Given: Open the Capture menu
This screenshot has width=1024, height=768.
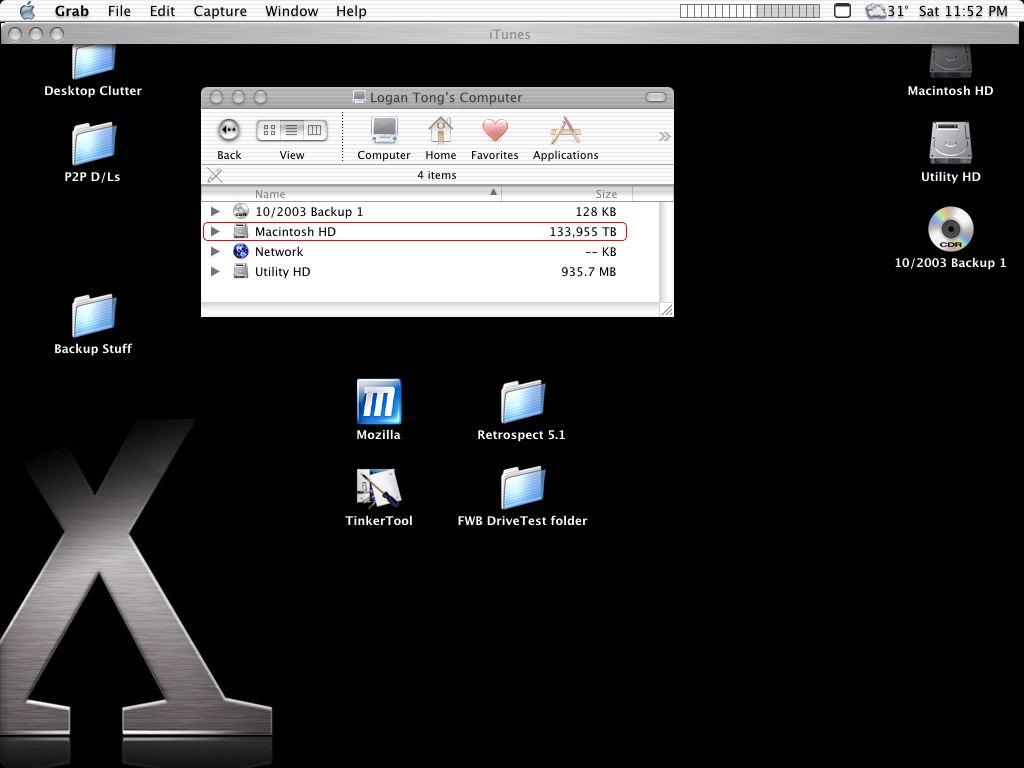Looking at the screenshot, I should (x=220, y=11).
